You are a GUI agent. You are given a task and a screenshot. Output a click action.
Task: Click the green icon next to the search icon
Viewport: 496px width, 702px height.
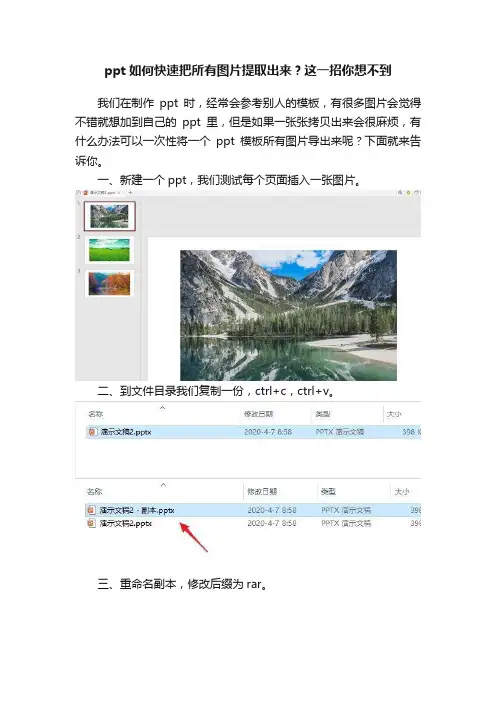pyautogui.click(x=408, y=193)
